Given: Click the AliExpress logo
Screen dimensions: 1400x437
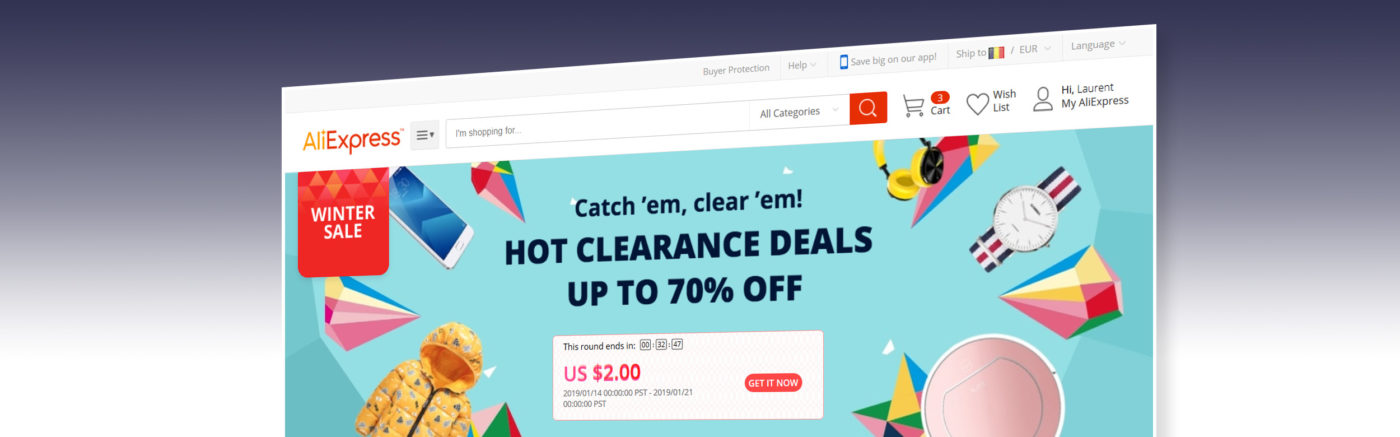Looking at the screenshot, I should 353,140.
